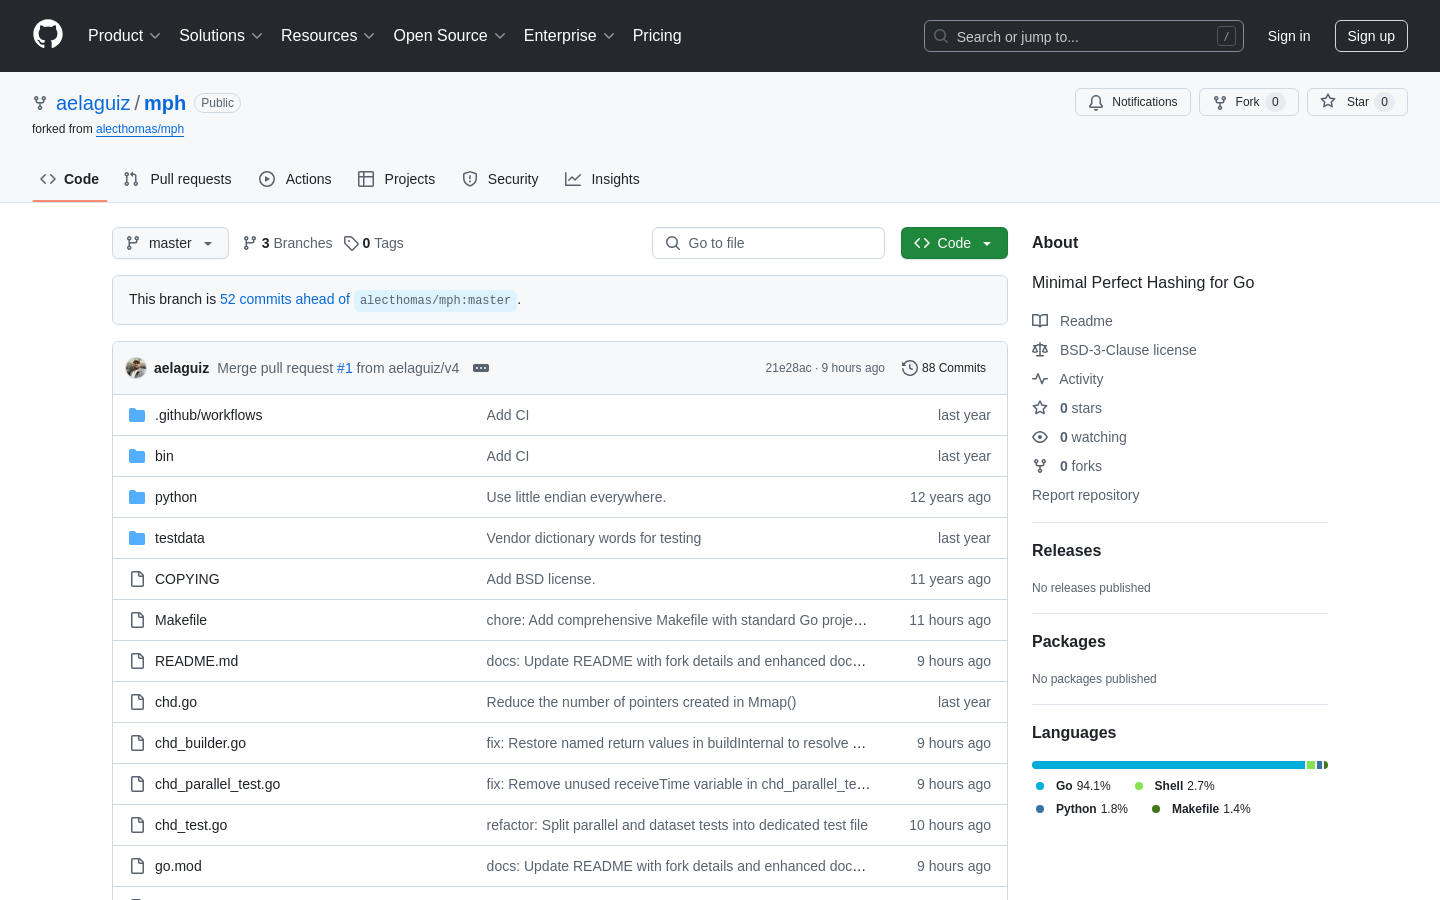The width and height of the screenshot is (1440, 900).
Task: Click the GitHub logo icon
Action: (48, 35)
